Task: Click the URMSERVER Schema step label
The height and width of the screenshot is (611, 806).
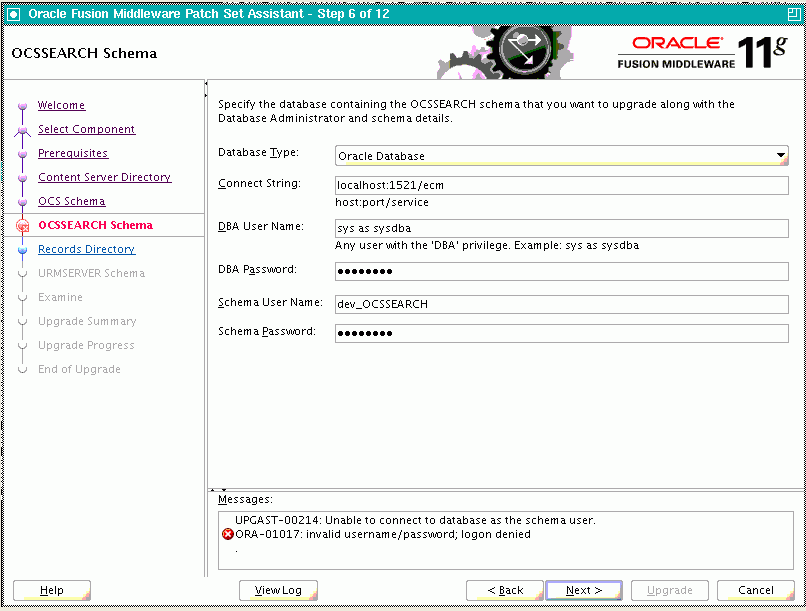Action: pyautogui.click(x=91, y=273)
